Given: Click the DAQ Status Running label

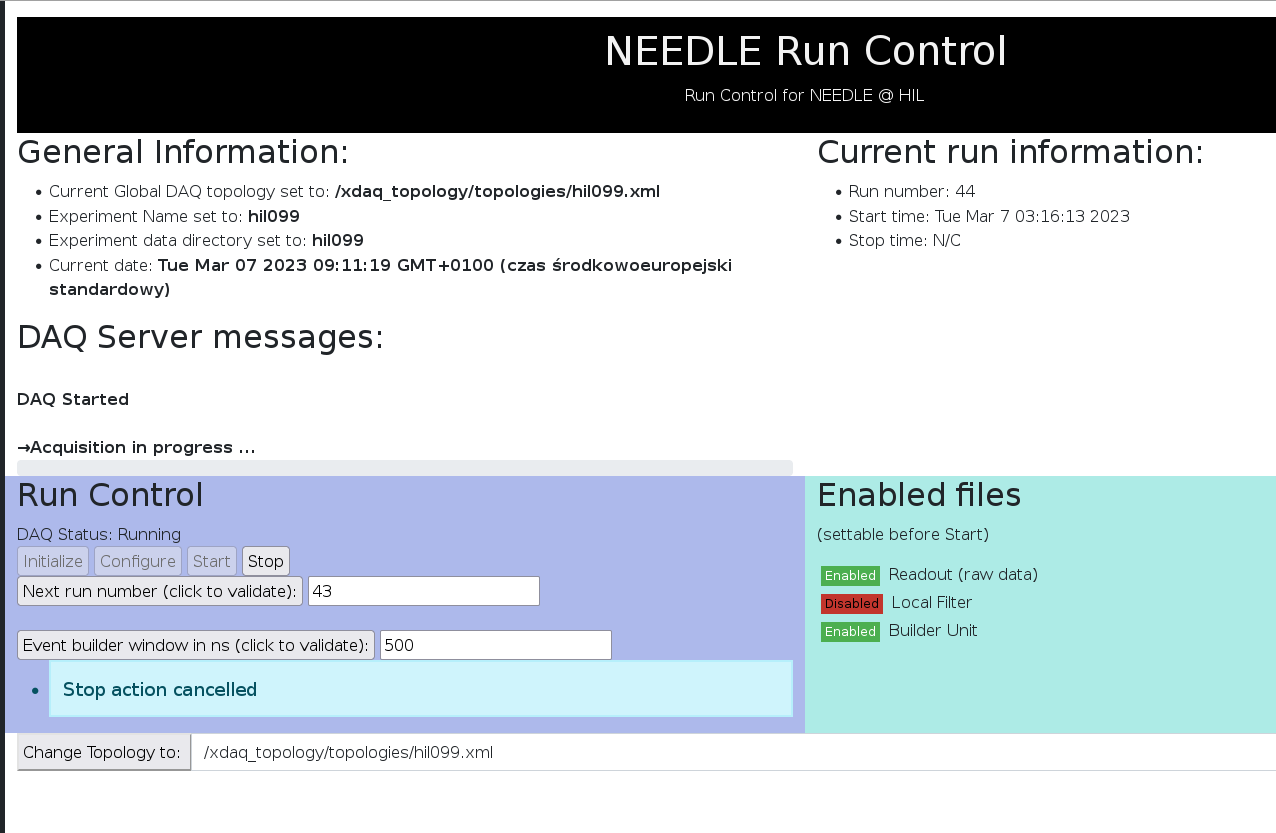Looking at the screenshot, I should click(x=97, y=534).
